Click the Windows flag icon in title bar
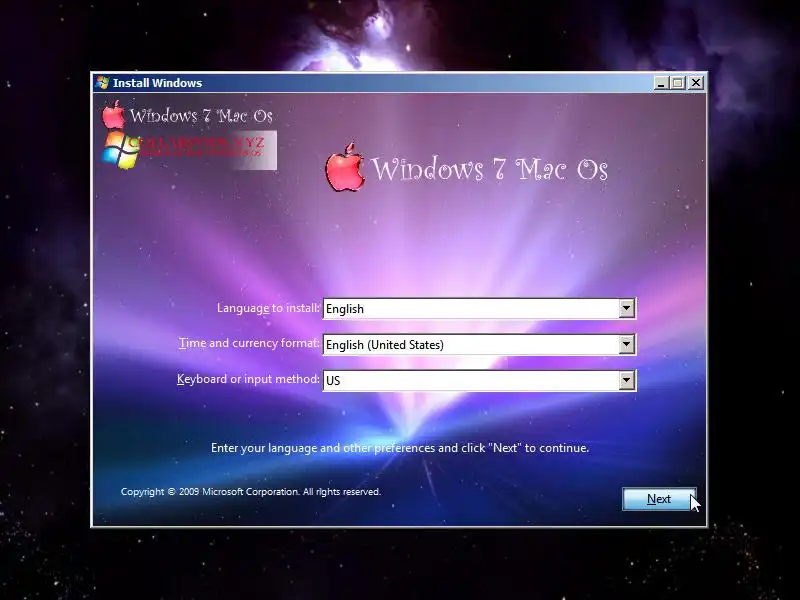 click(103, 83)
